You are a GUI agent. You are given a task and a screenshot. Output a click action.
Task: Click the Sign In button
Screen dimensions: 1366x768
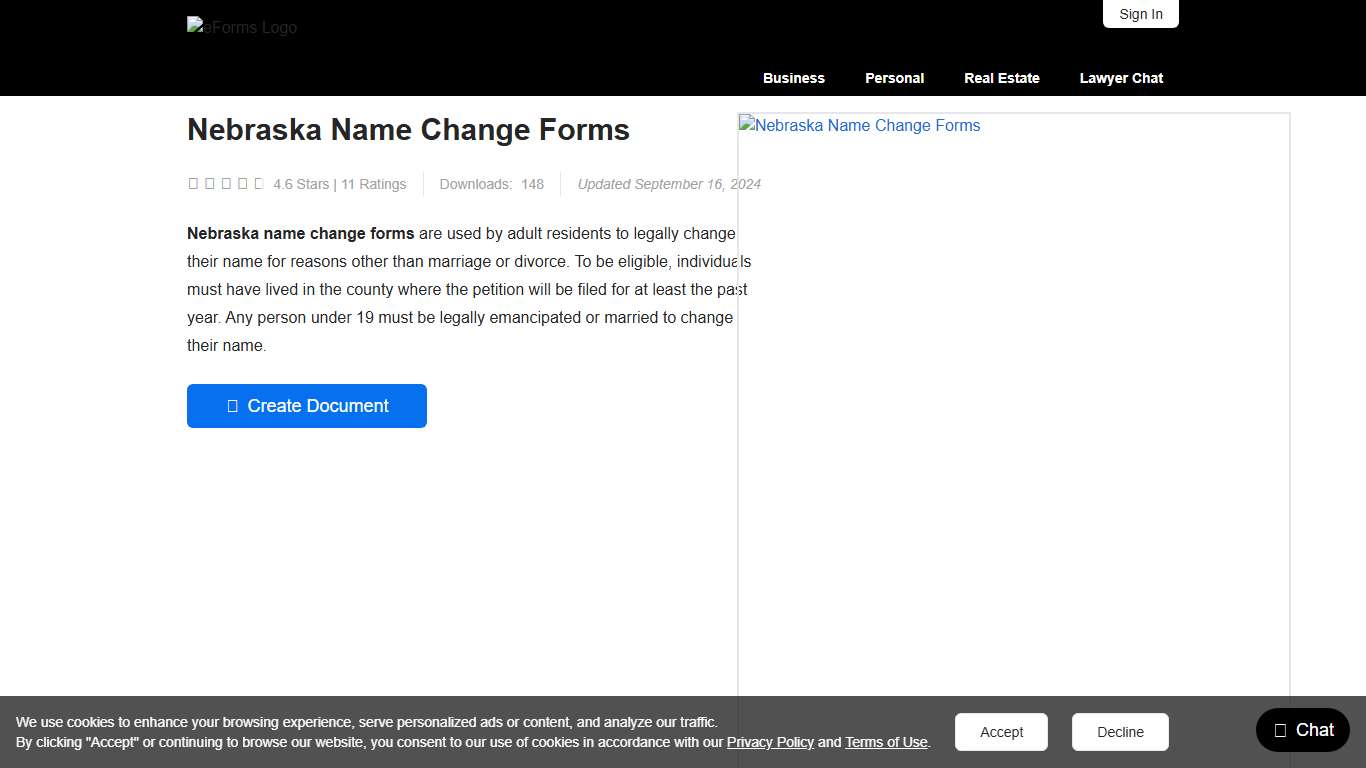point(1140,14)
